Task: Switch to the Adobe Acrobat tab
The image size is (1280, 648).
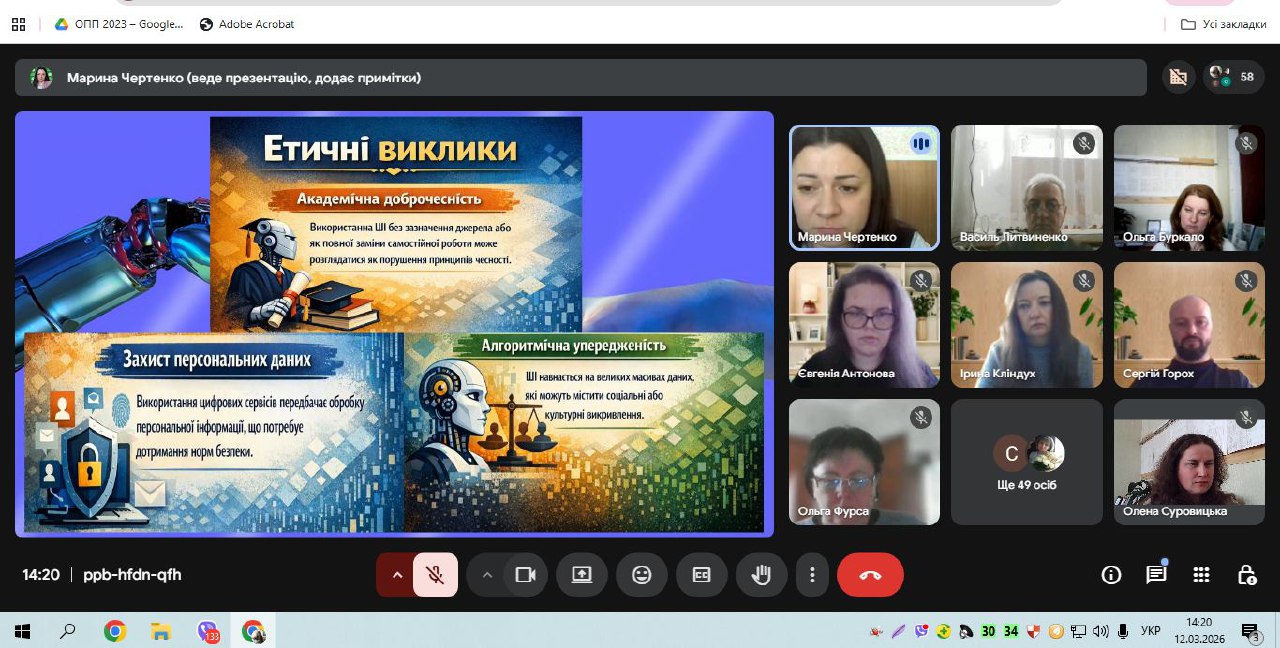Action: click(x=245, y=23)
